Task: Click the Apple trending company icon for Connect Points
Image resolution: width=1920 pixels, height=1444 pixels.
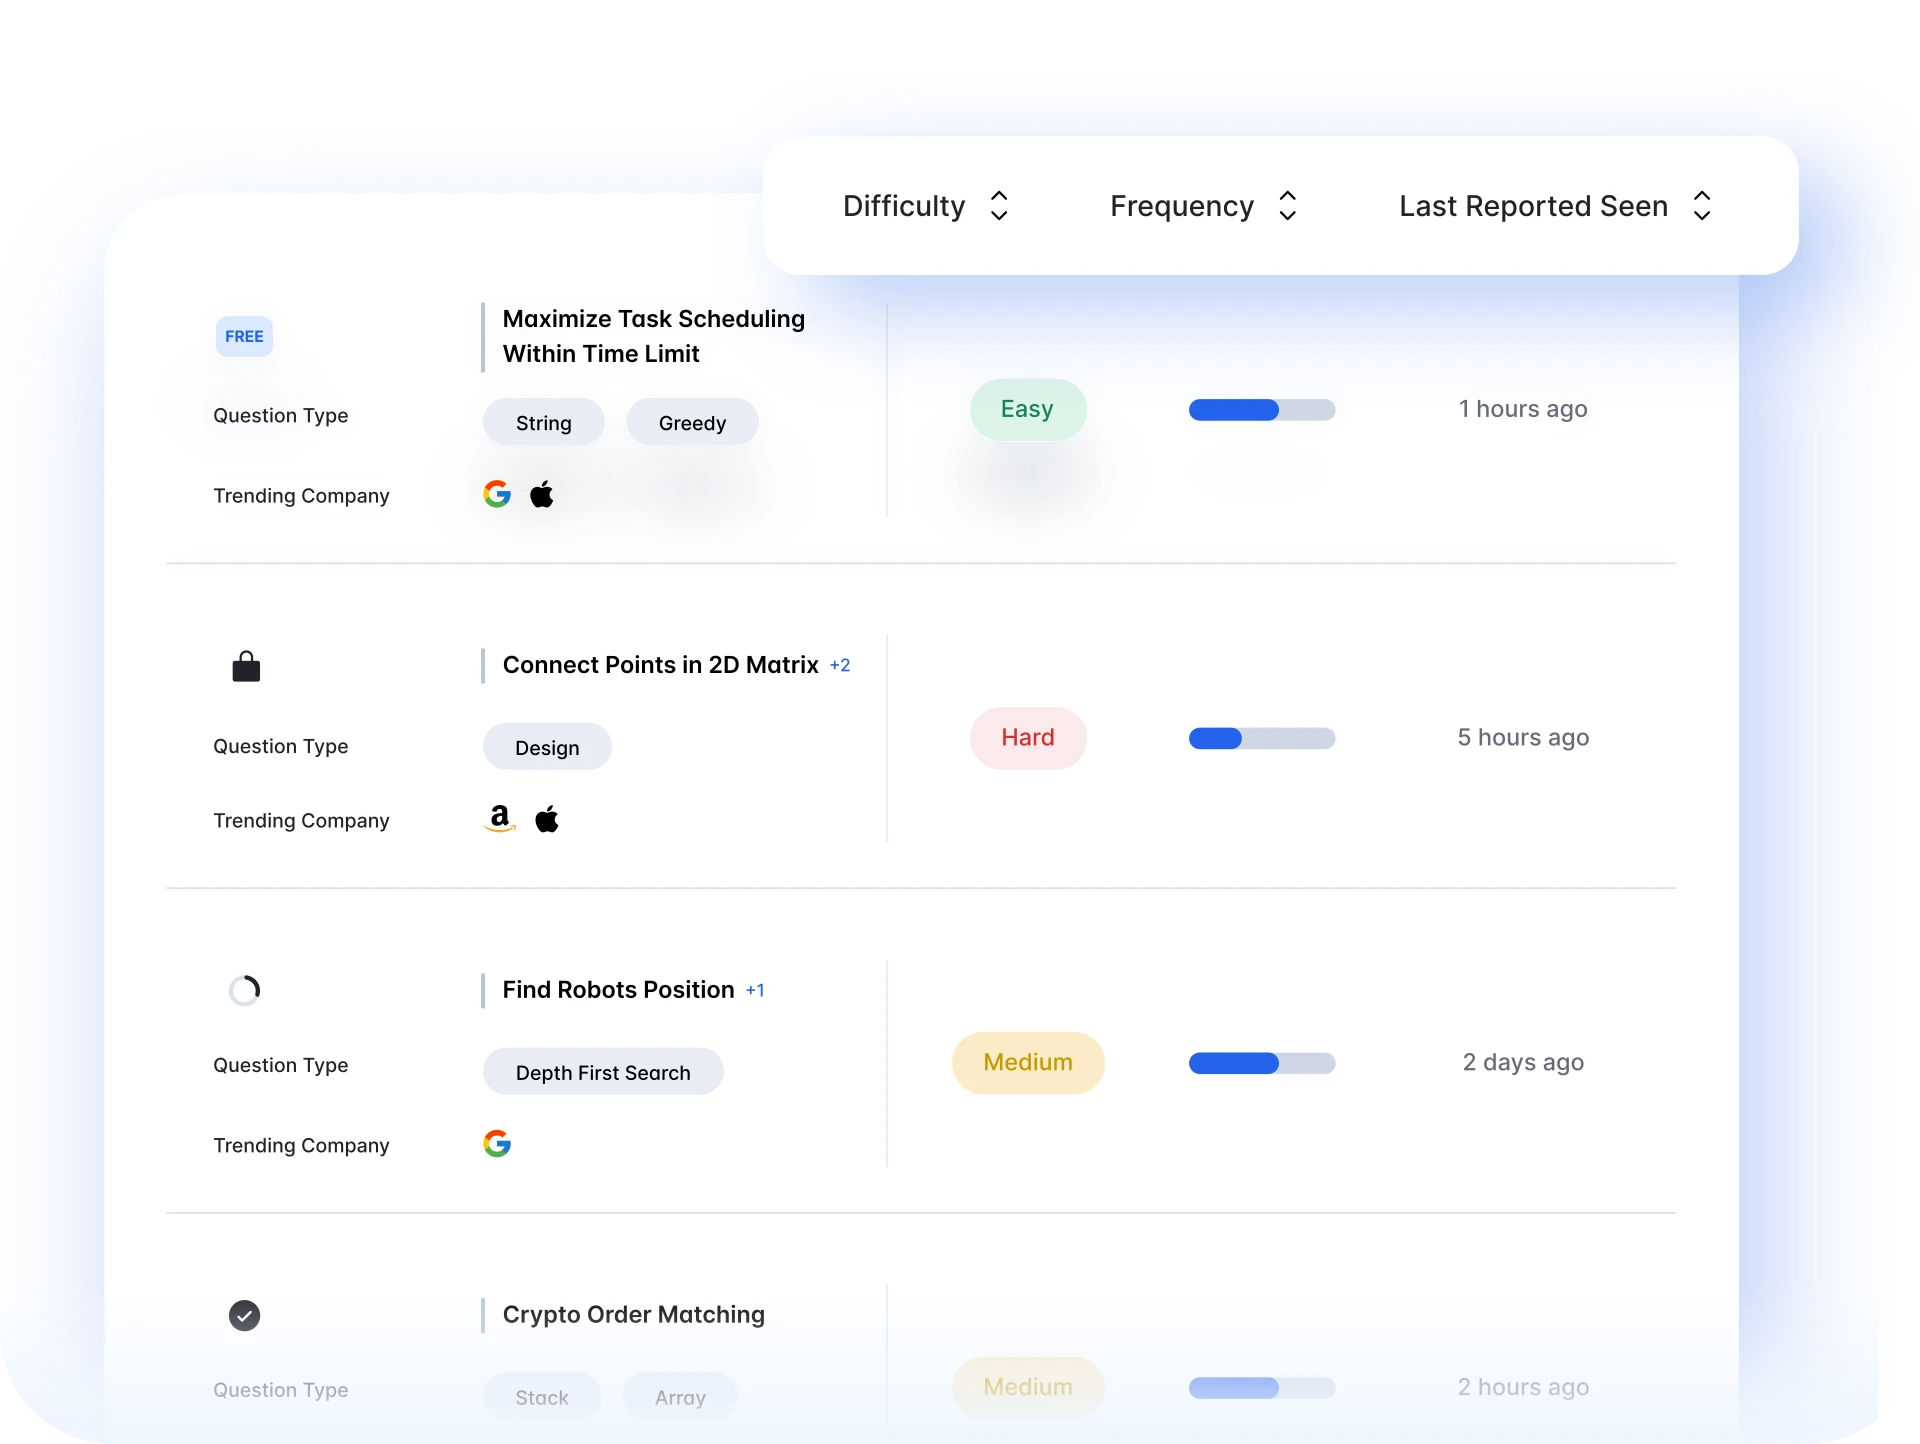Action: pyautogui.click(x=547, y=818)
